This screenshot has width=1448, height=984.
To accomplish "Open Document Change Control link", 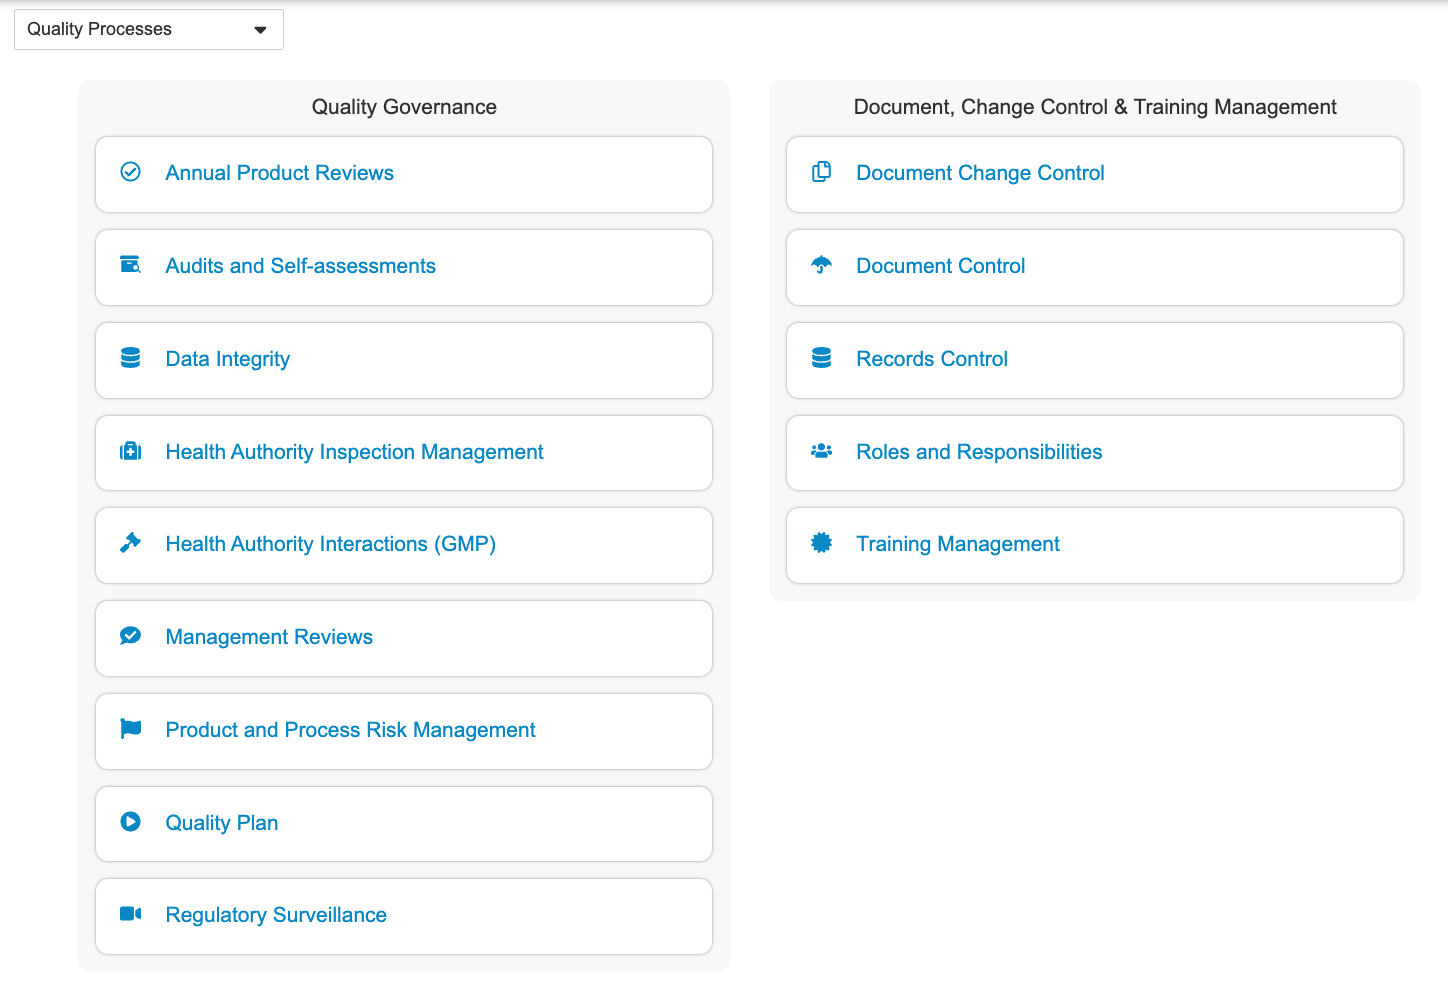I will tap(980, 173).
